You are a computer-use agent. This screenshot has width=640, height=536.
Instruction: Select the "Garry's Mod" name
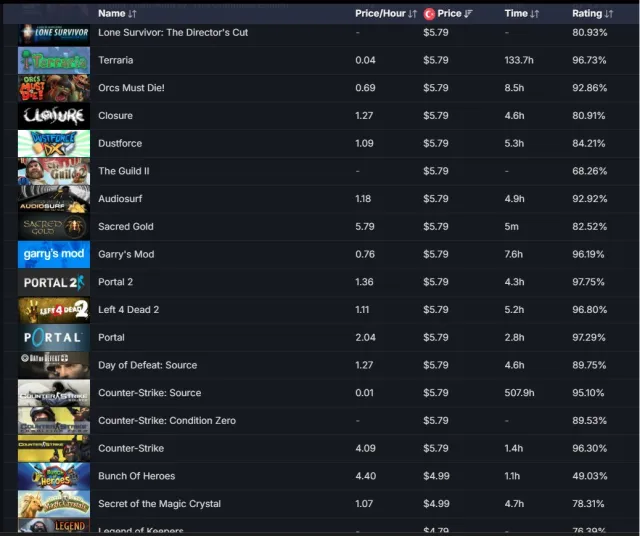pyautogui.click(x=126, y=255)
